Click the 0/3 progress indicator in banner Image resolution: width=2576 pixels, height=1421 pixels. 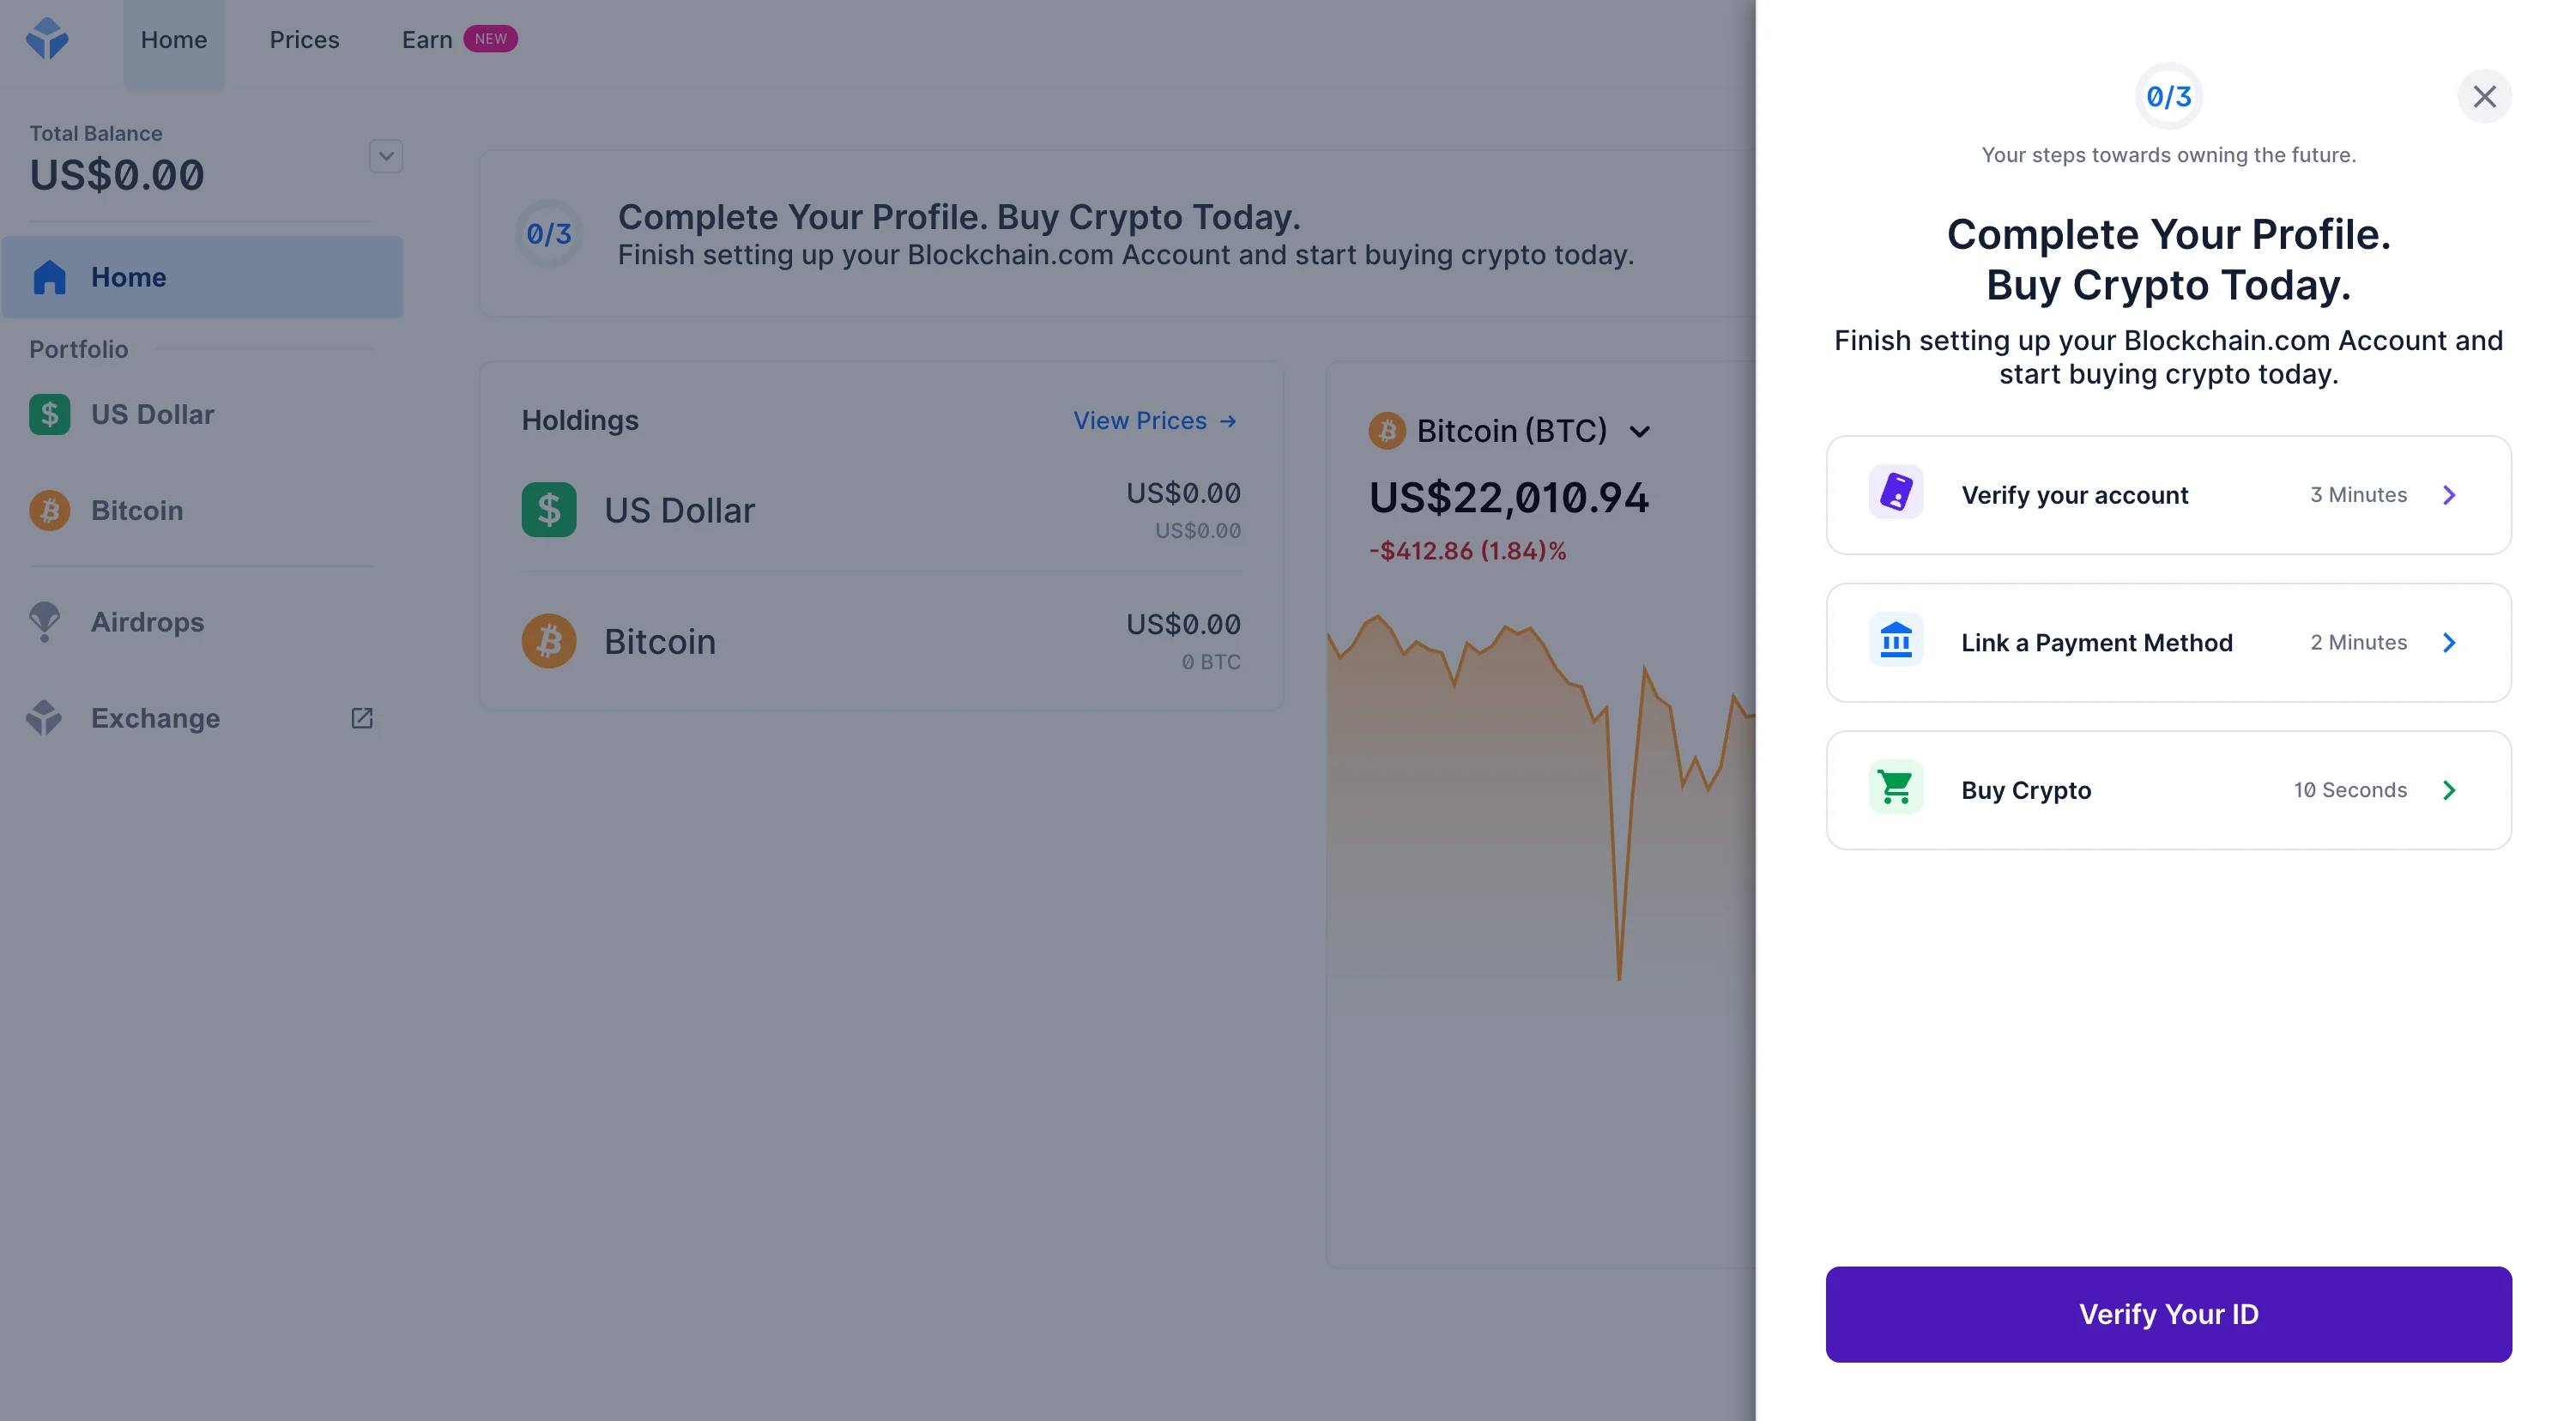[549, 234]
